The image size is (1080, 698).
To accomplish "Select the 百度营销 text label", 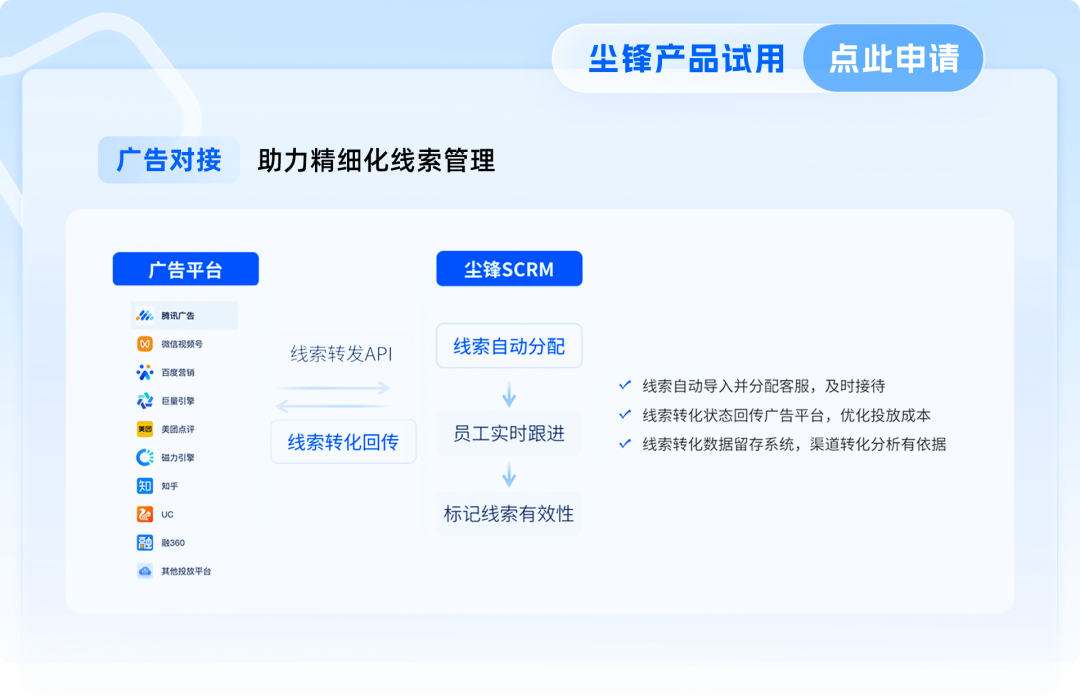I will [178, 372].
